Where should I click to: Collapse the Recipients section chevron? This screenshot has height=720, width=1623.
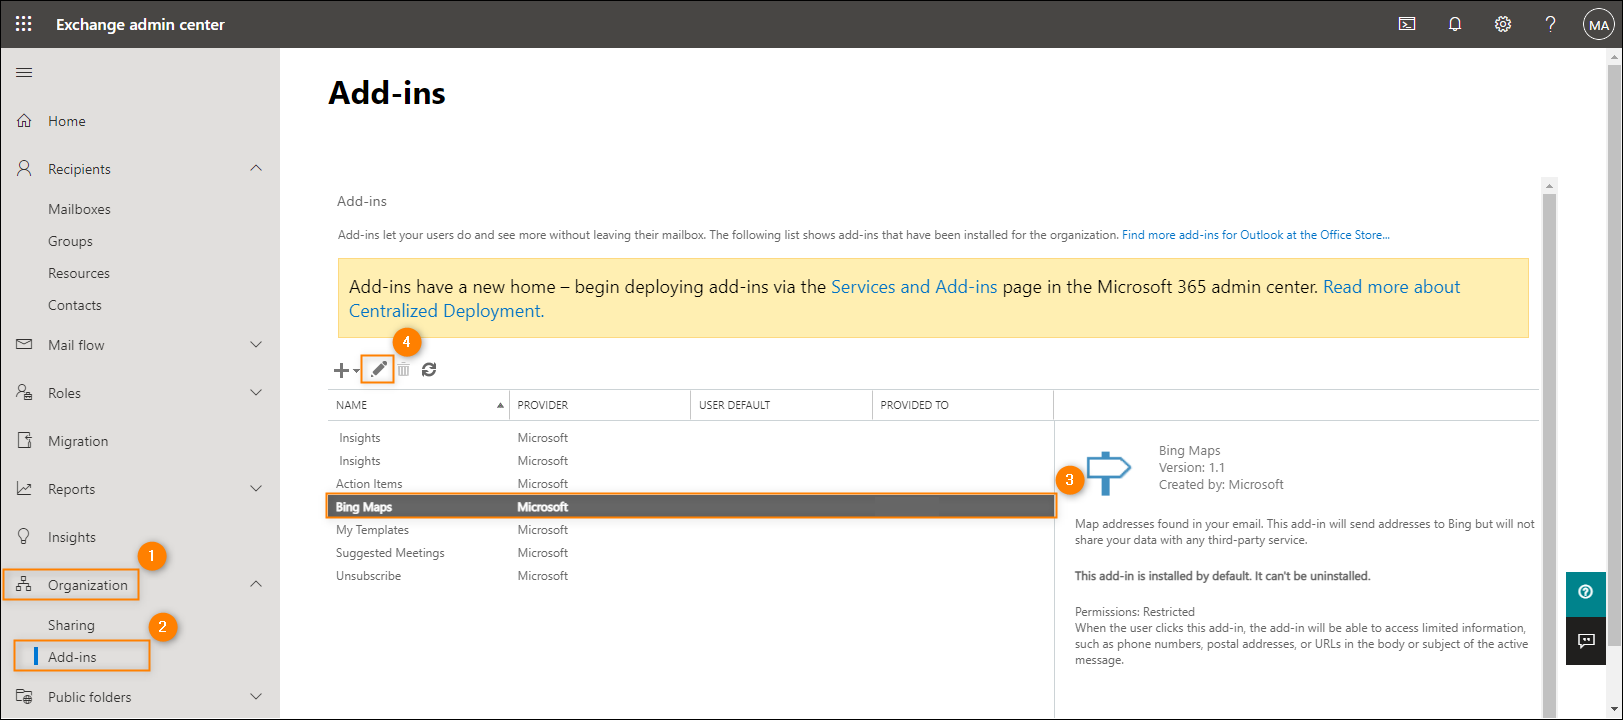pyautogui.click(x=256, y=168)
